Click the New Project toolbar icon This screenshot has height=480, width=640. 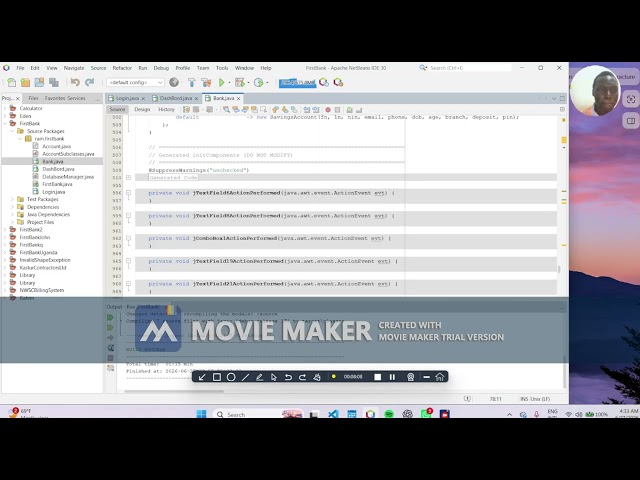click(25, 82)
